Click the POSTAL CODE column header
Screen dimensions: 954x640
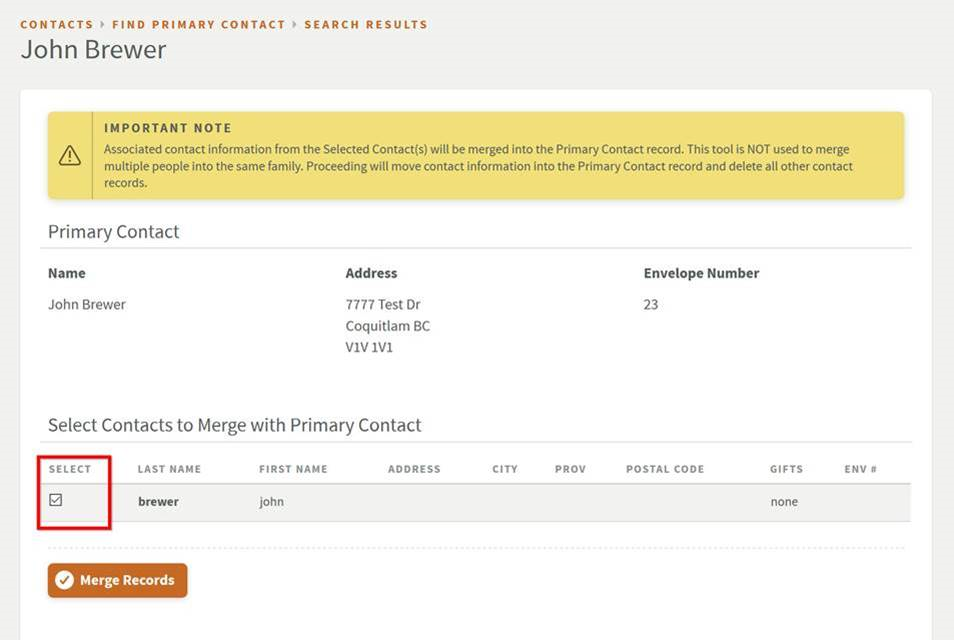pyautogui.click(x=664, y=468)
